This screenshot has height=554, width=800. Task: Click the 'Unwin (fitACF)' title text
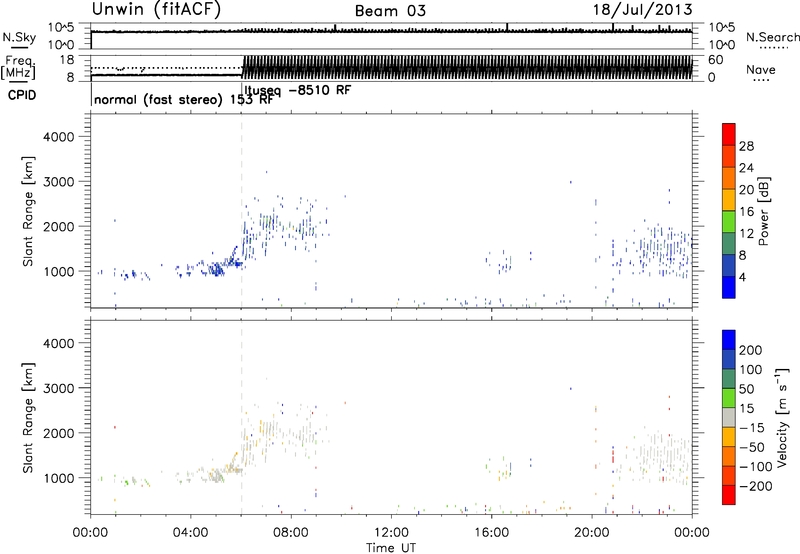coord(156,10)
